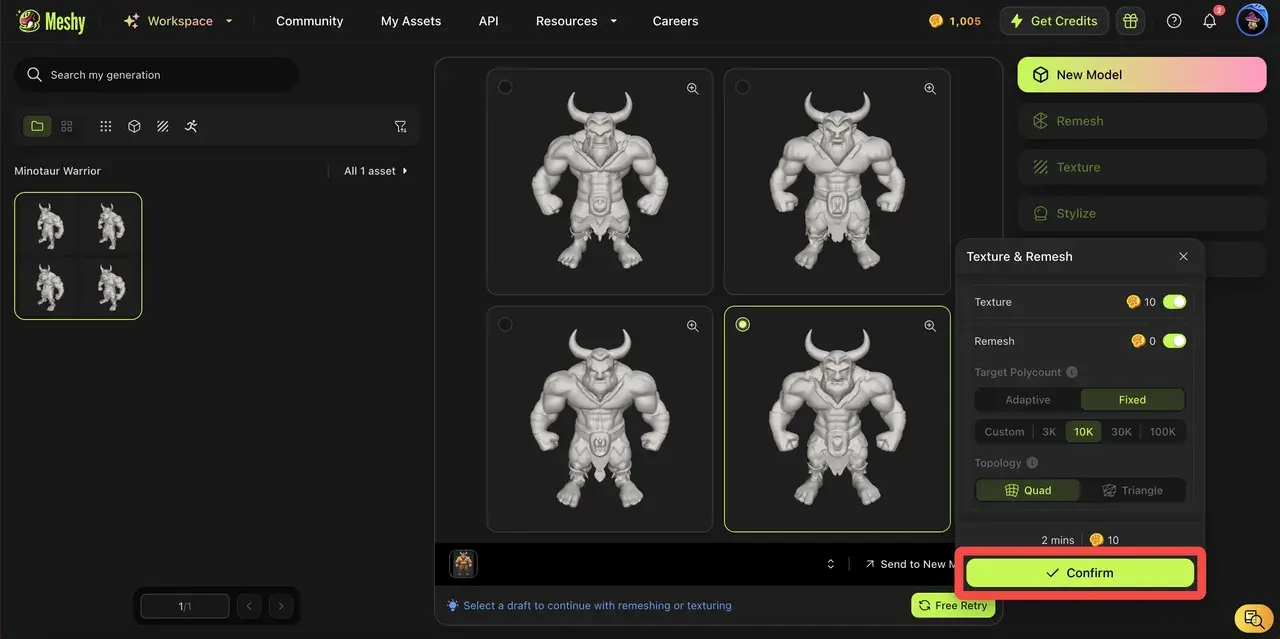Open the help question mark icon
Viewport: 1280px width, 639px height.
point(1174,21)
